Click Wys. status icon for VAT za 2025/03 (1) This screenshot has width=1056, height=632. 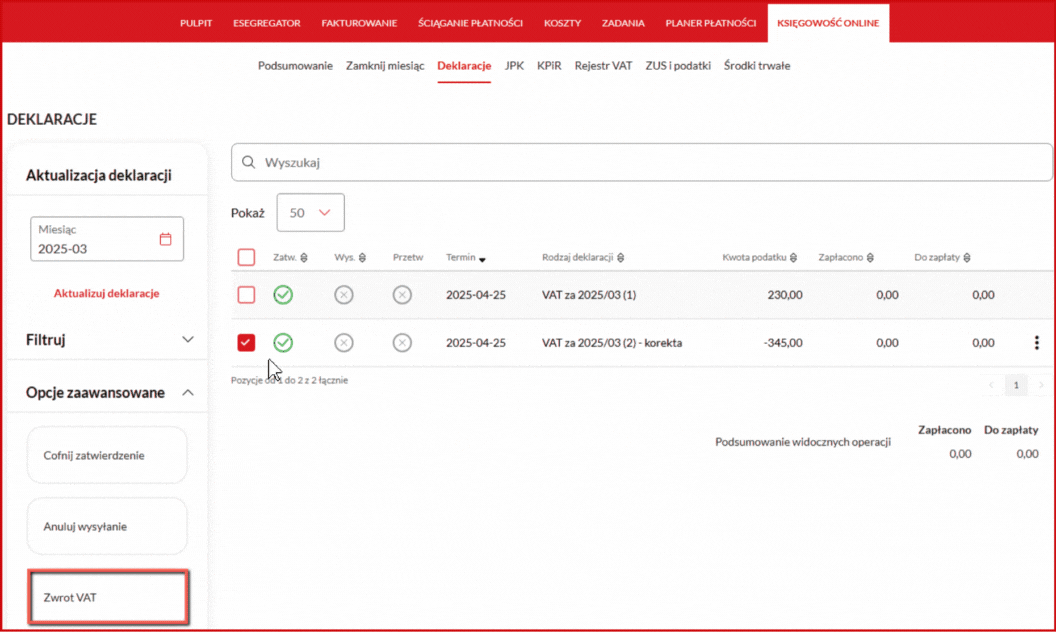pyautogui.click(x=343, y=295)
